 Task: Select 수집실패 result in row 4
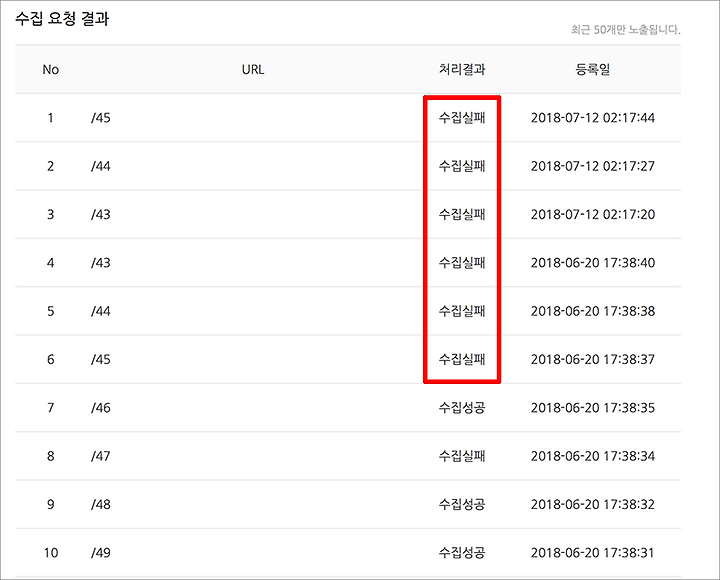point(462,263)
